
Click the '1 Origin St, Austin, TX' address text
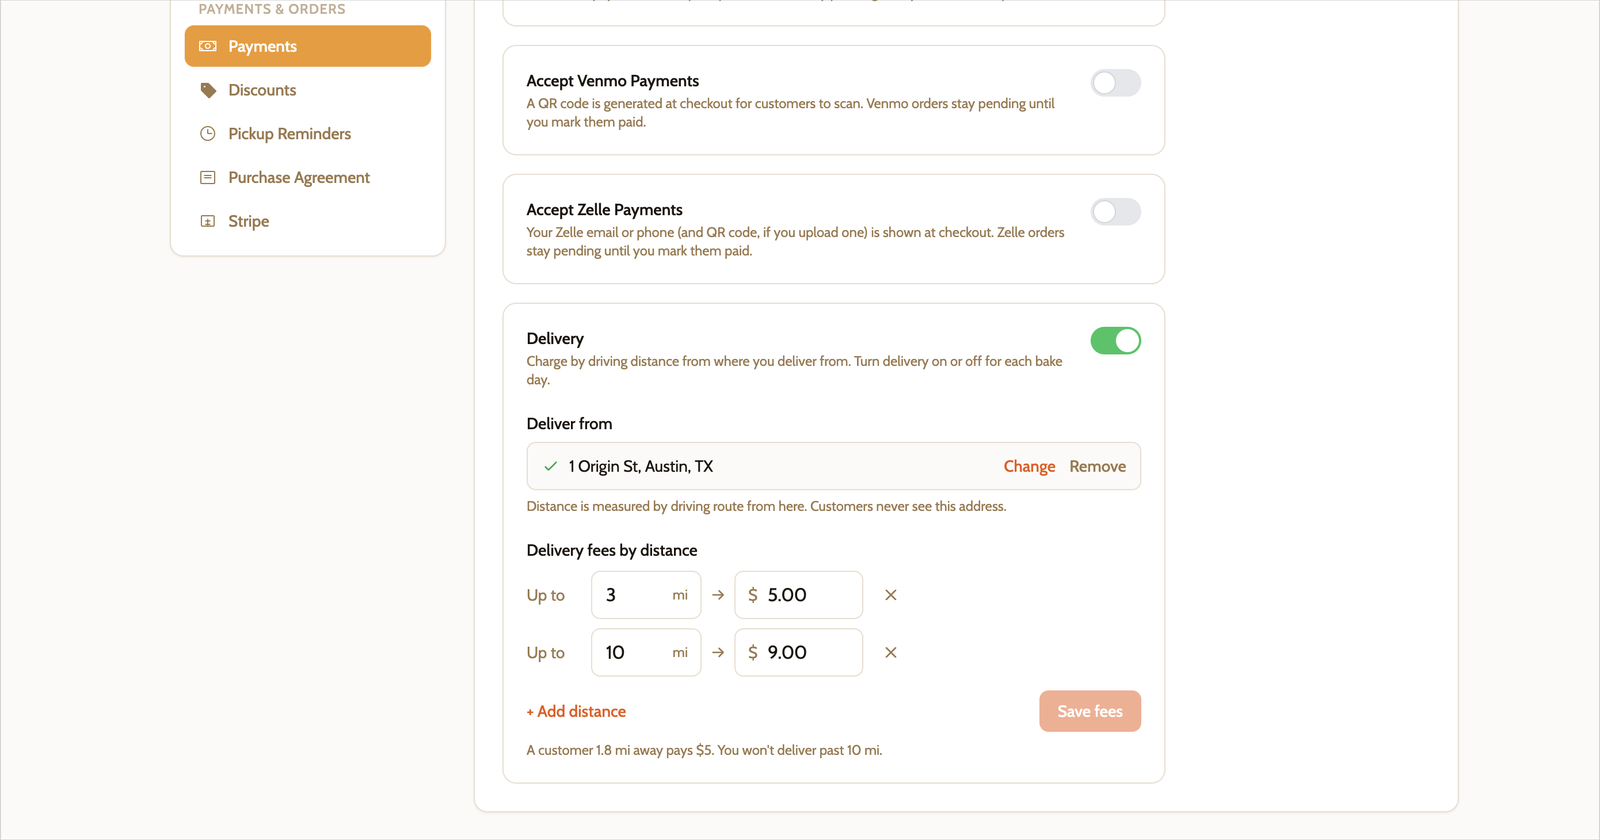641,467
